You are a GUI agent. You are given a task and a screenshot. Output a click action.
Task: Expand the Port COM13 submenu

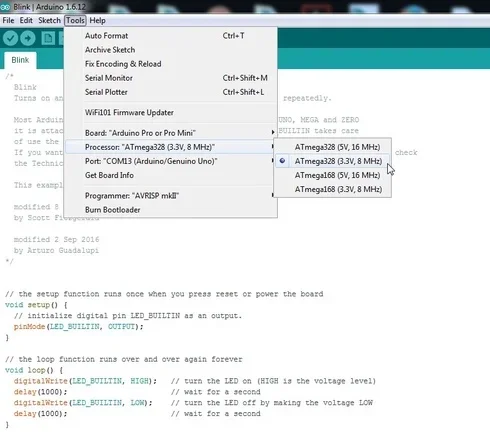(x=170, y=161)
